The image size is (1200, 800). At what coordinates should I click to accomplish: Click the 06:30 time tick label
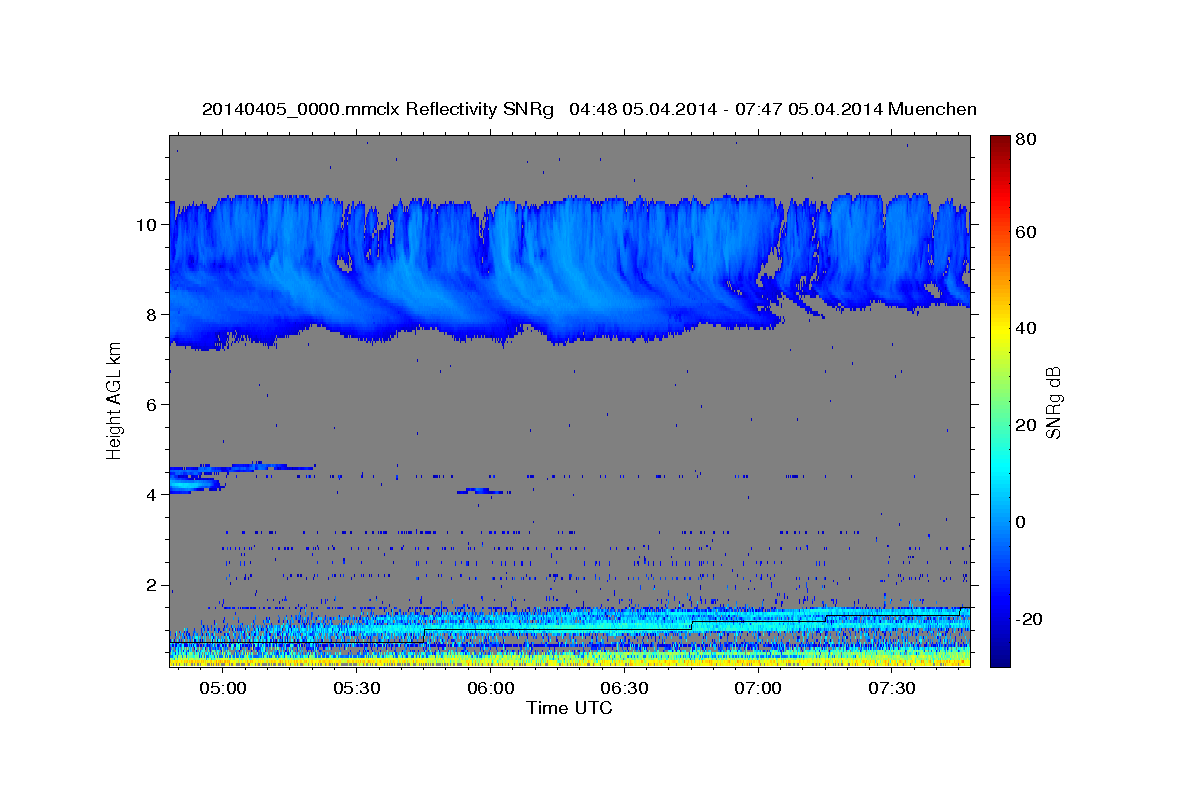624,689
